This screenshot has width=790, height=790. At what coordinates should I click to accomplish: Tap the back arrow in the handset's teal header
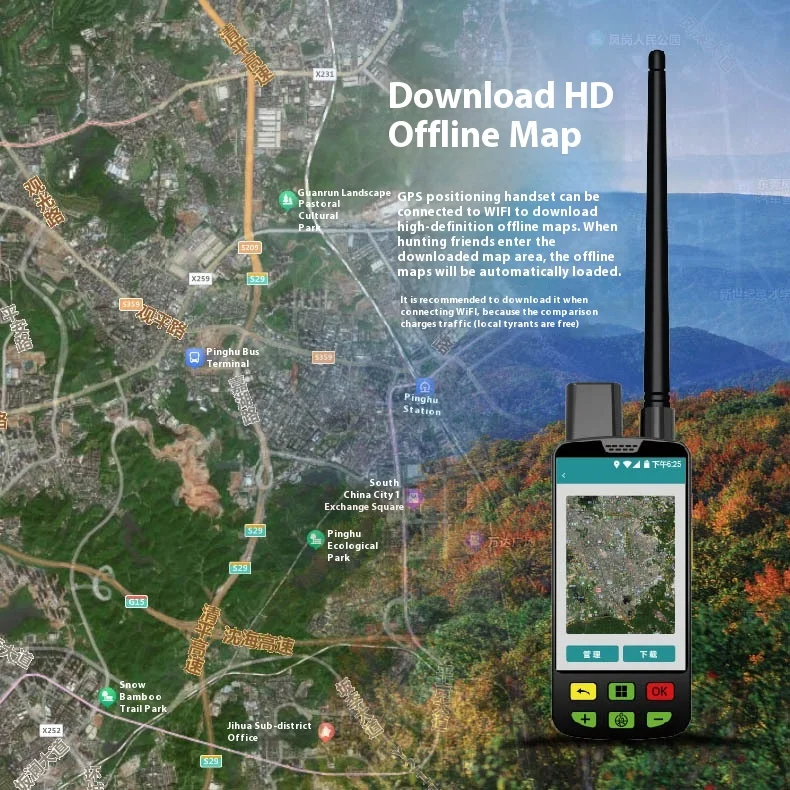click(563, 475)
